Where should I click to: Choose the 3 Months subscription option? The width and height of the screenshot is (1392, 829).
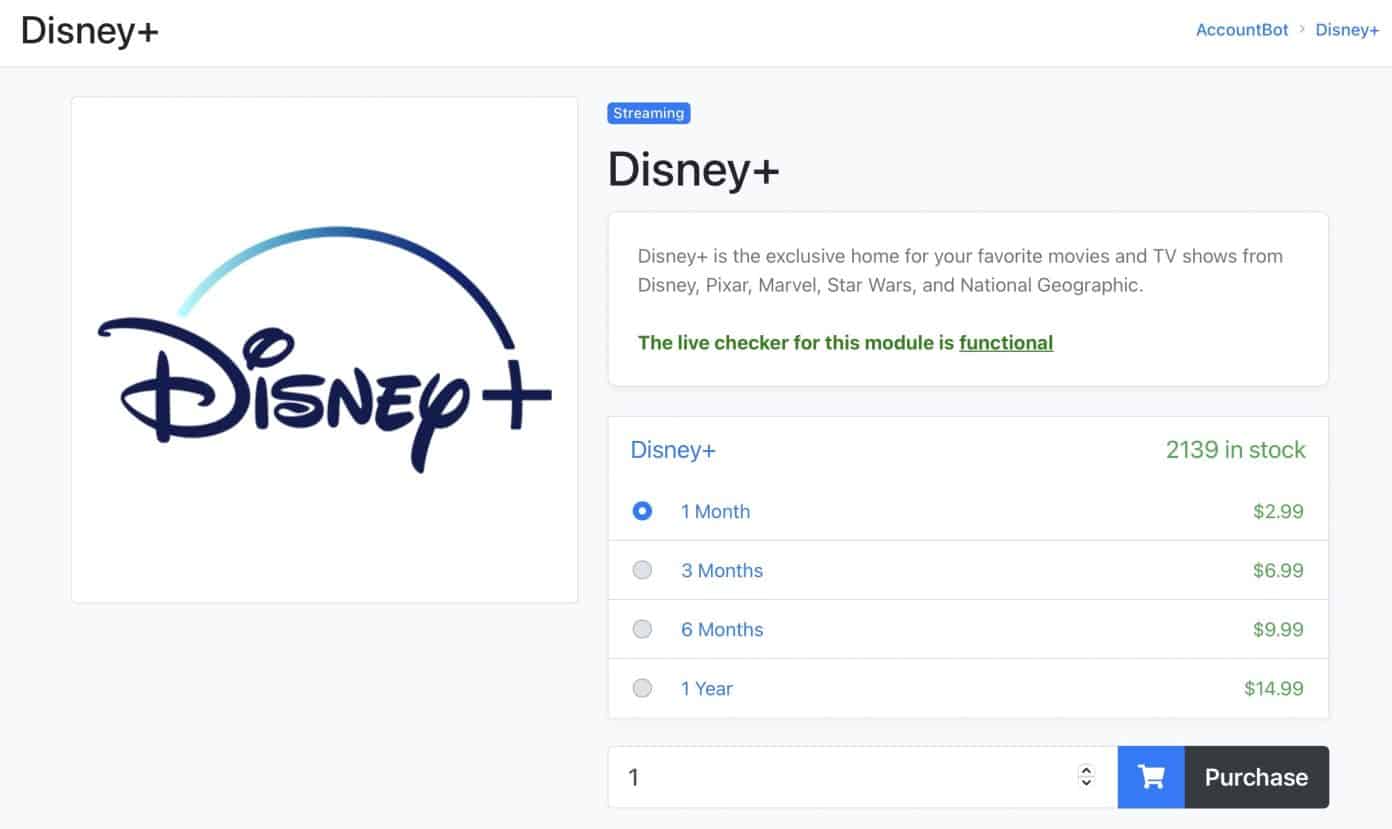click(642, 570)
